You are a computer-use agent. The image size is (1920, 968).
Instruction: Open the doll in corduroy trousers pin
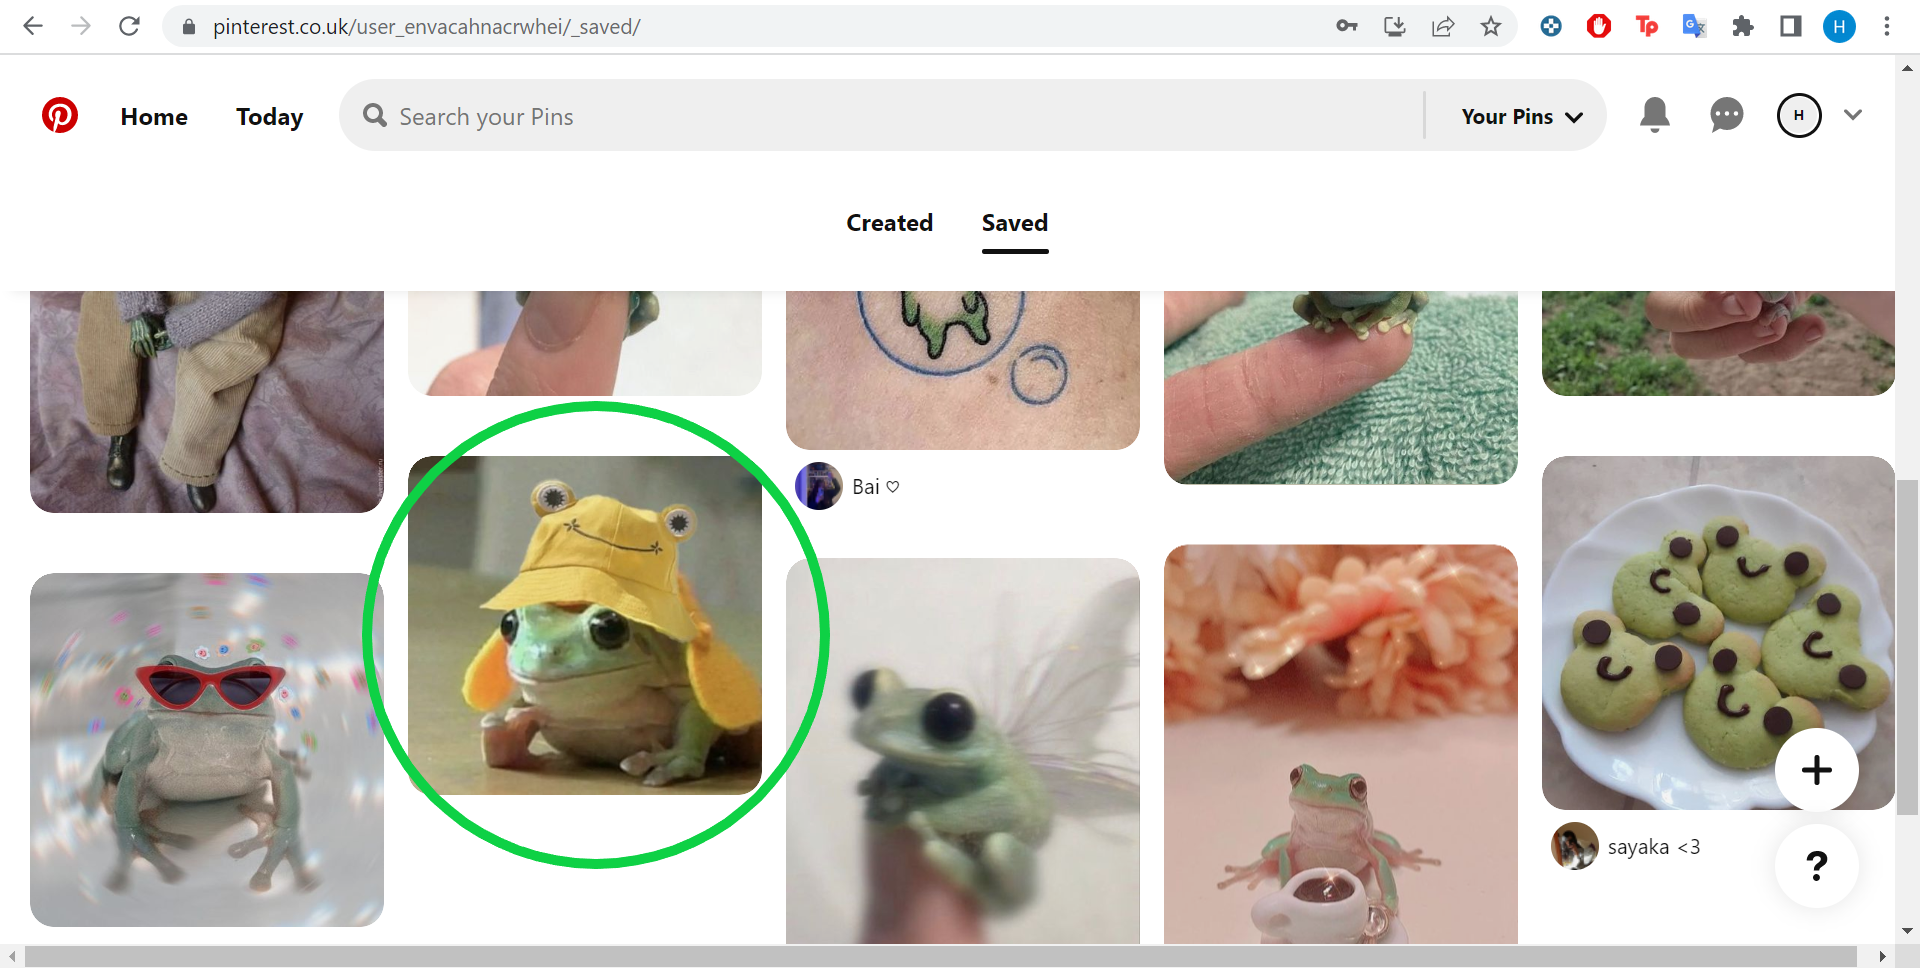tap(207, 402)
